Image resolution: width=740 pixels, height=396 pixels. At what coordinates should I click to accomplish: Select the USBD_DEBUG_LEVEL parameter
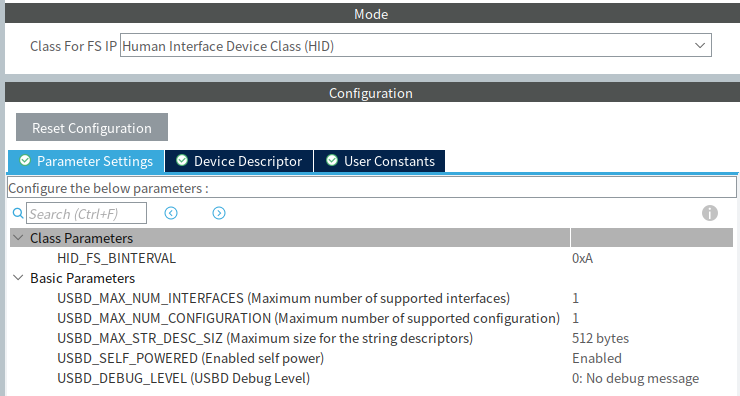183,378
